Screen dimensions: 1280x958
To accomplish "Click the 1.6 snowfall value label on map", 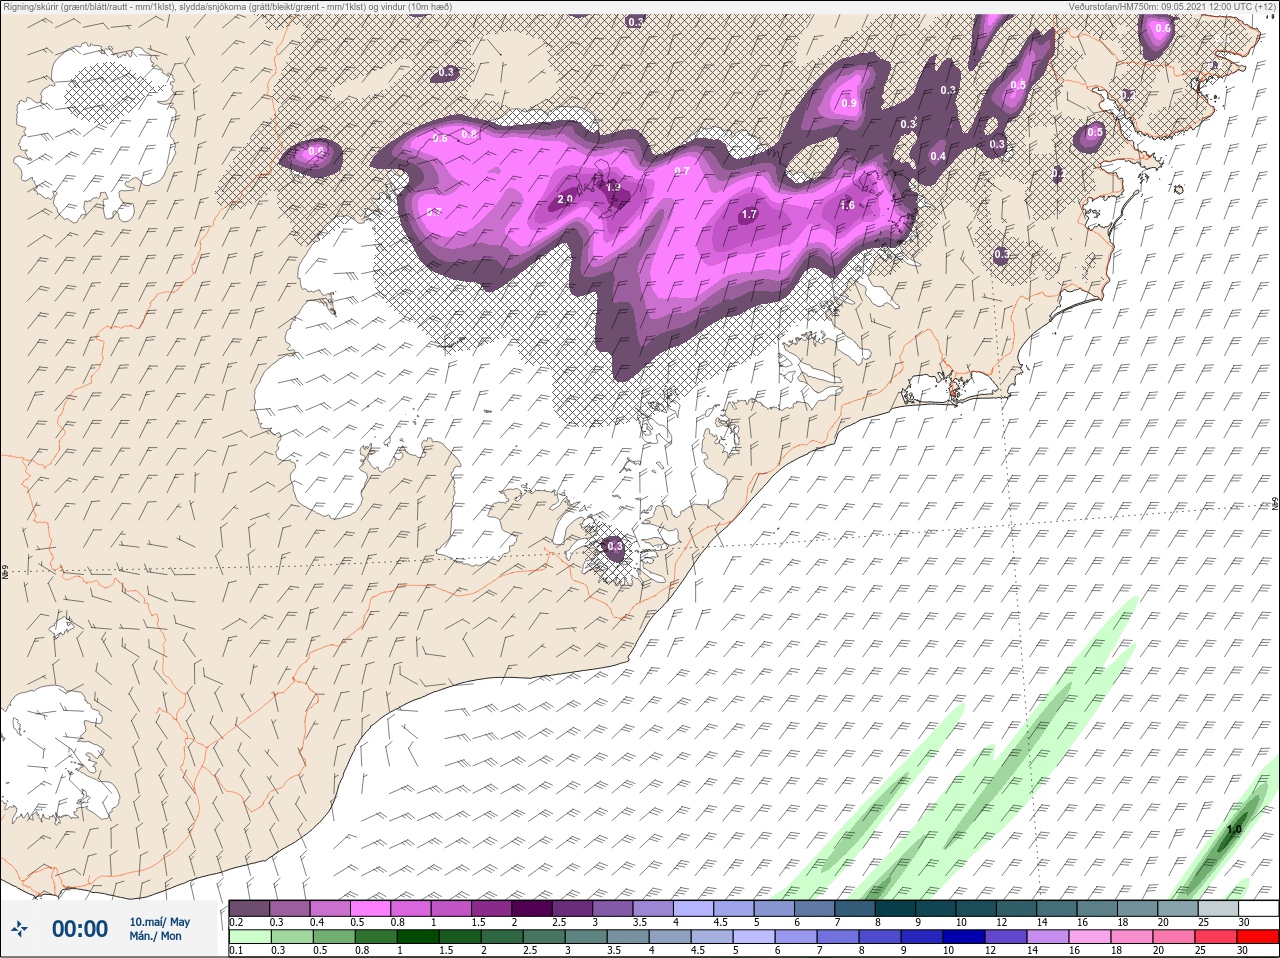I will click(847, 205).
